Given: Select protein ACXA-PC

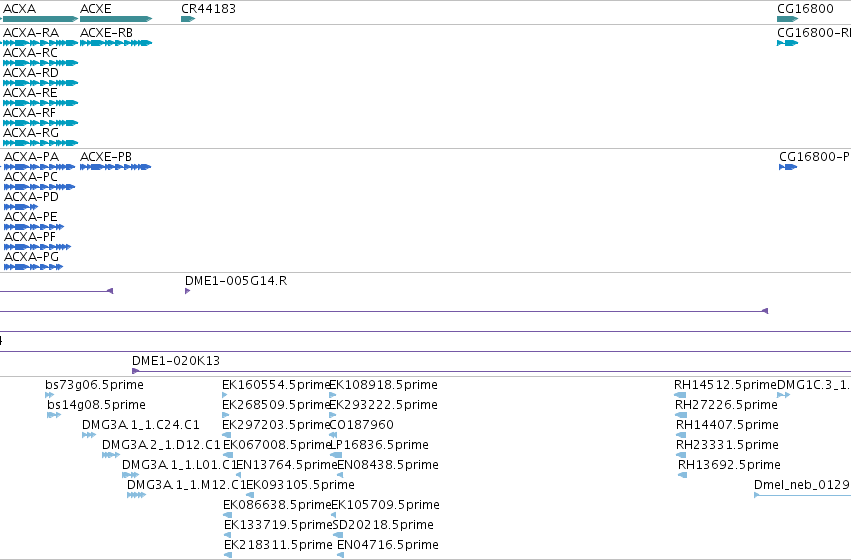Looking at the screenshot, I should pos(39,187).
